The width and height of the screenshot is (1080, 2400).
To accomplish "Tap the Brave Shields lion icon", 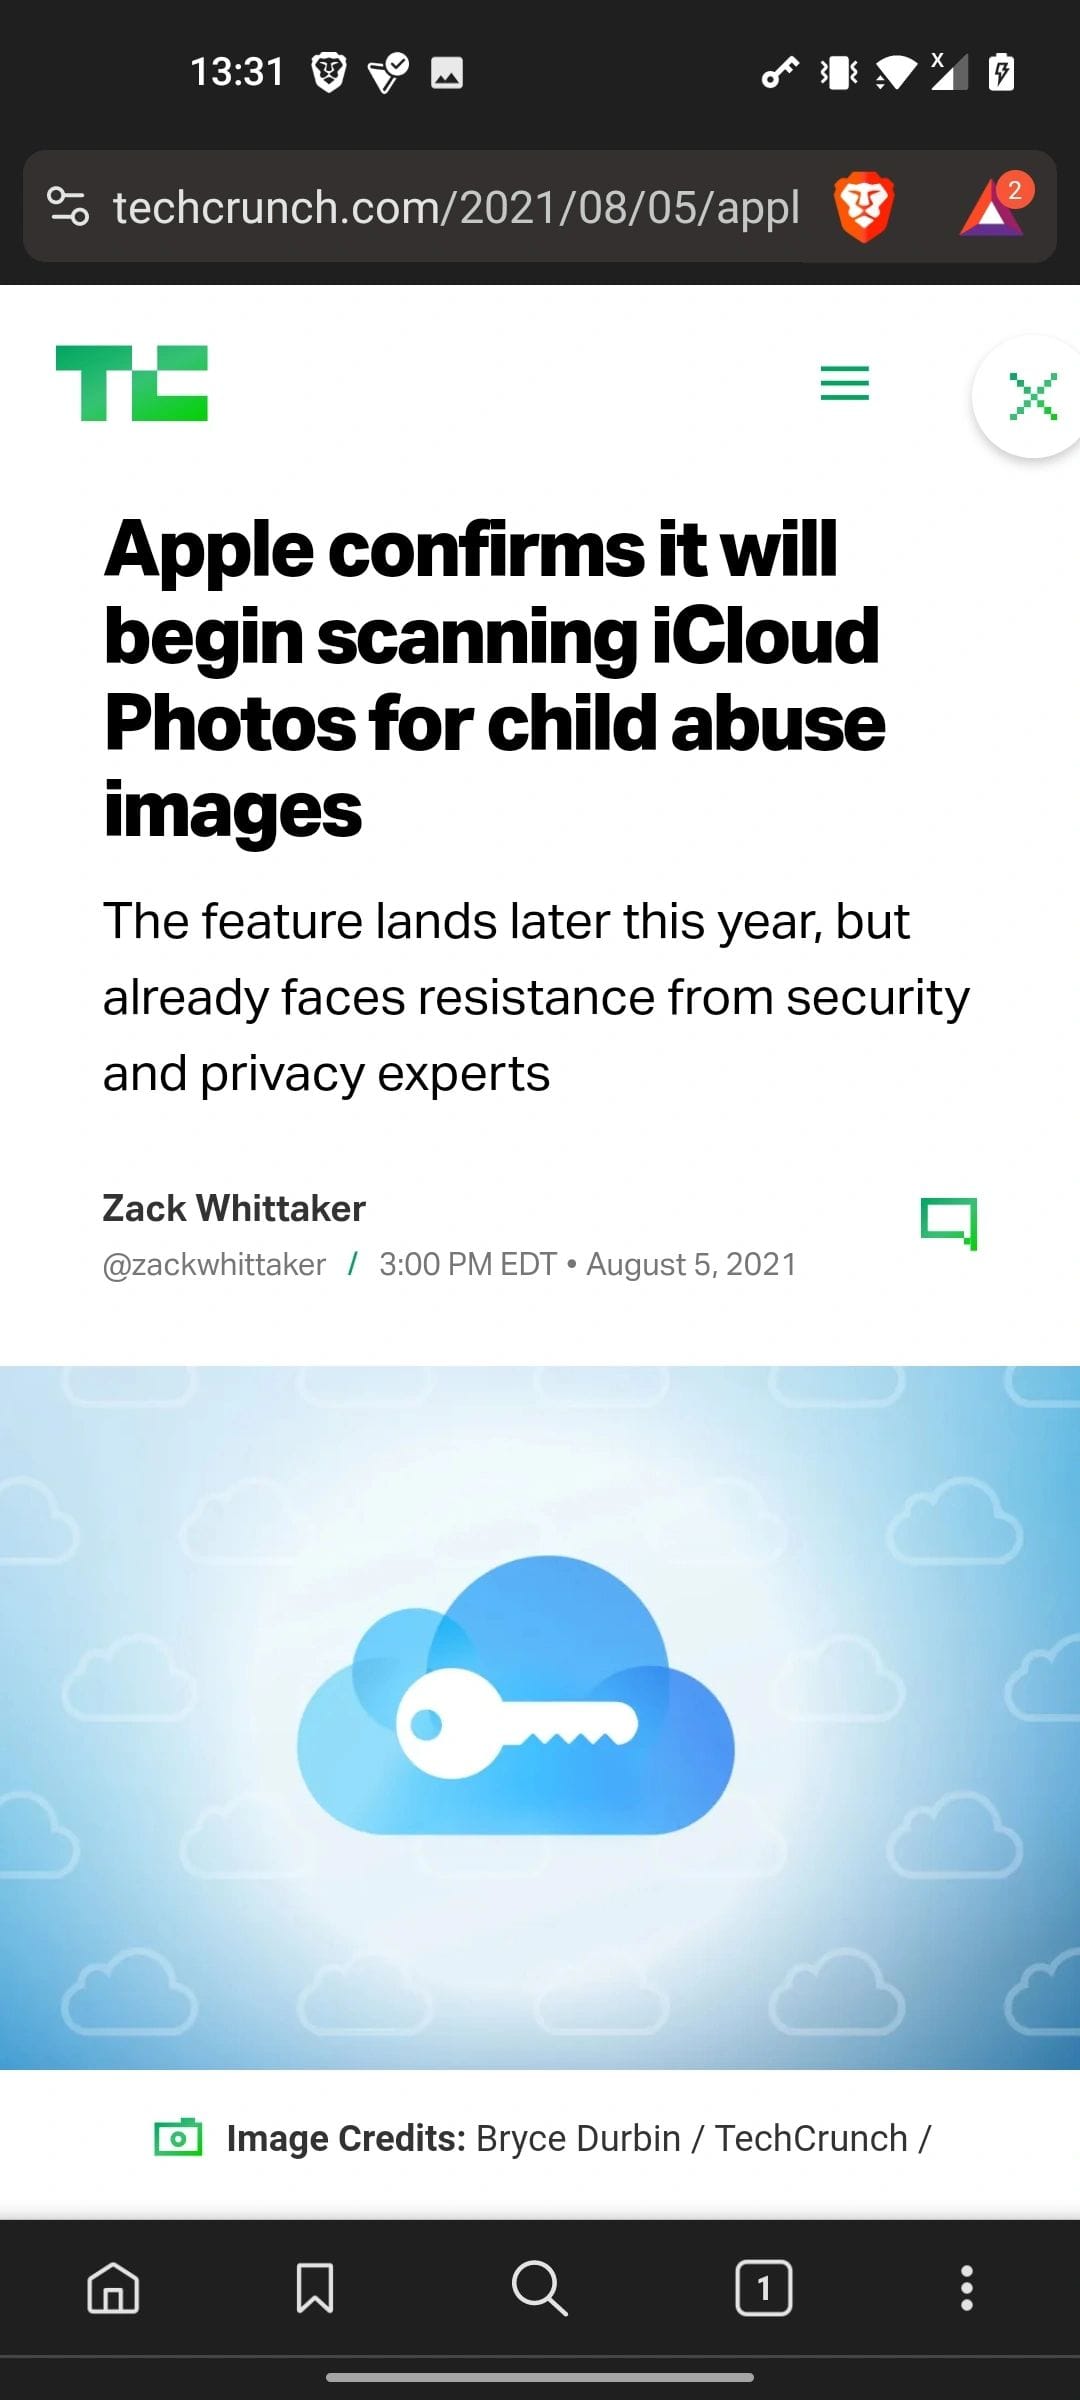I will (x=863, y=207).
